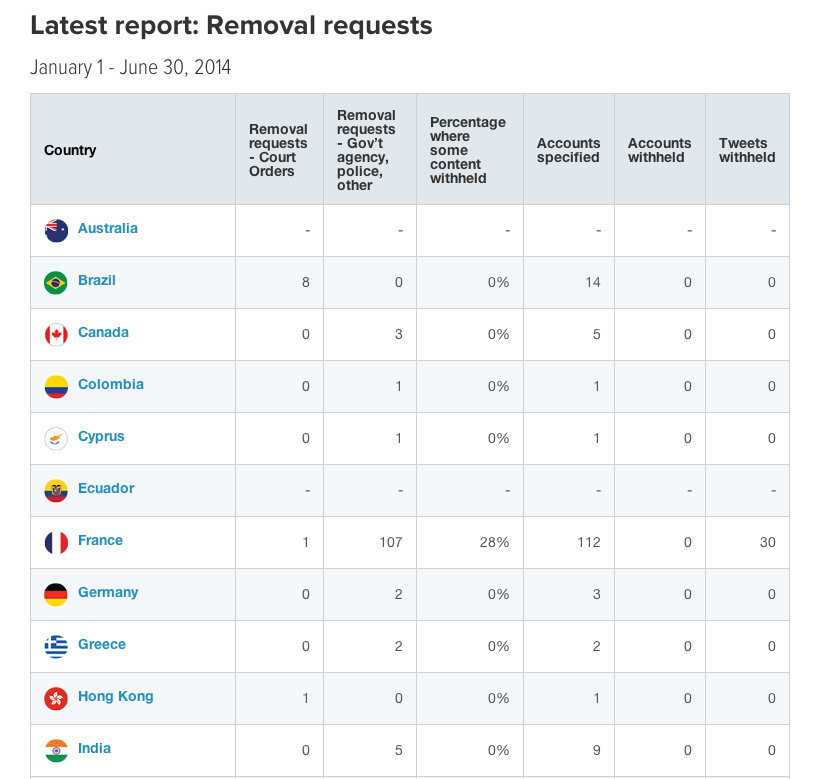Screen dimensions: 815x779
Task: Click France's 30 tweets withheld cell
Action: pos(767,543)
